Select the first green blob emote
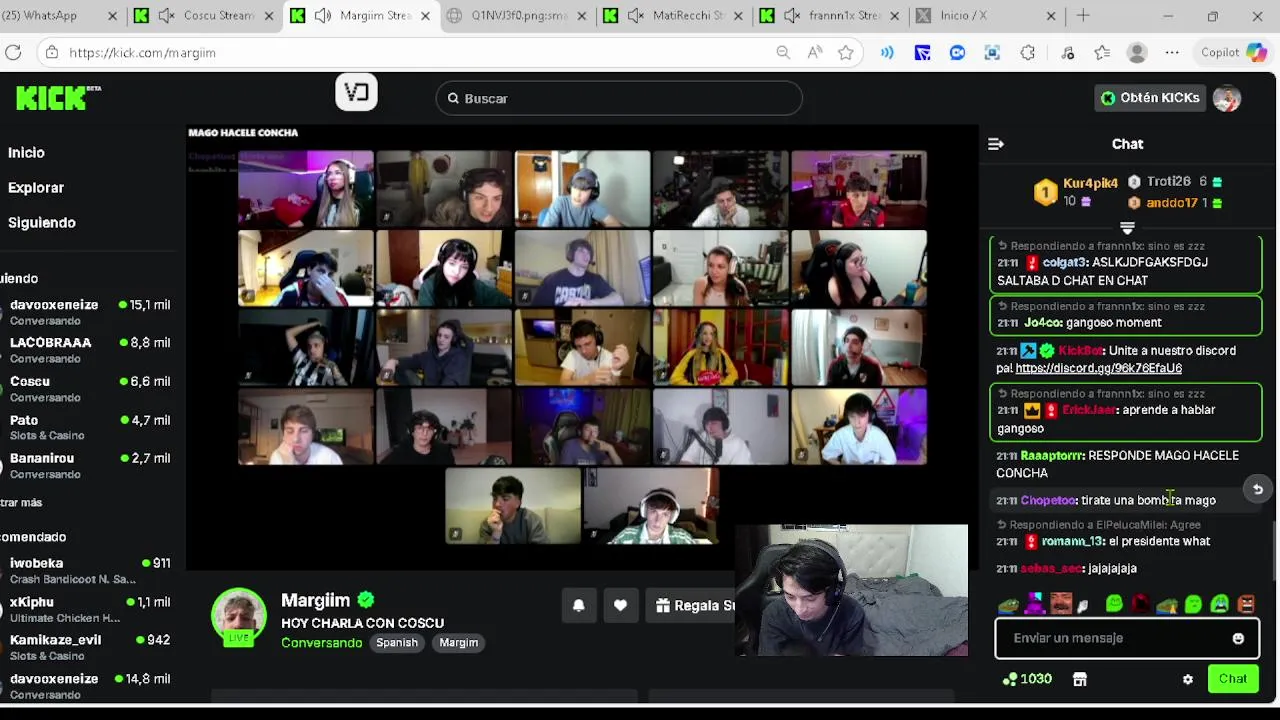Screen dimensions: 1280x720 (1114, 604)
